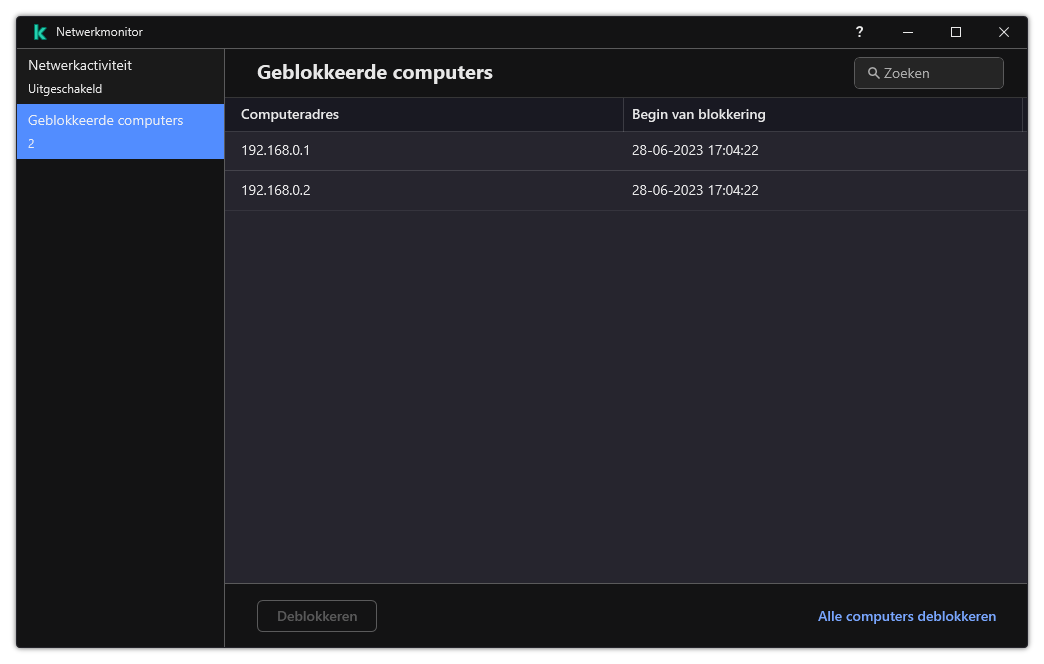The image size is (1044, 664).
Task: Select the Uitgeschakeld label under Netwerkactiviteit
Action: (64, 89)
